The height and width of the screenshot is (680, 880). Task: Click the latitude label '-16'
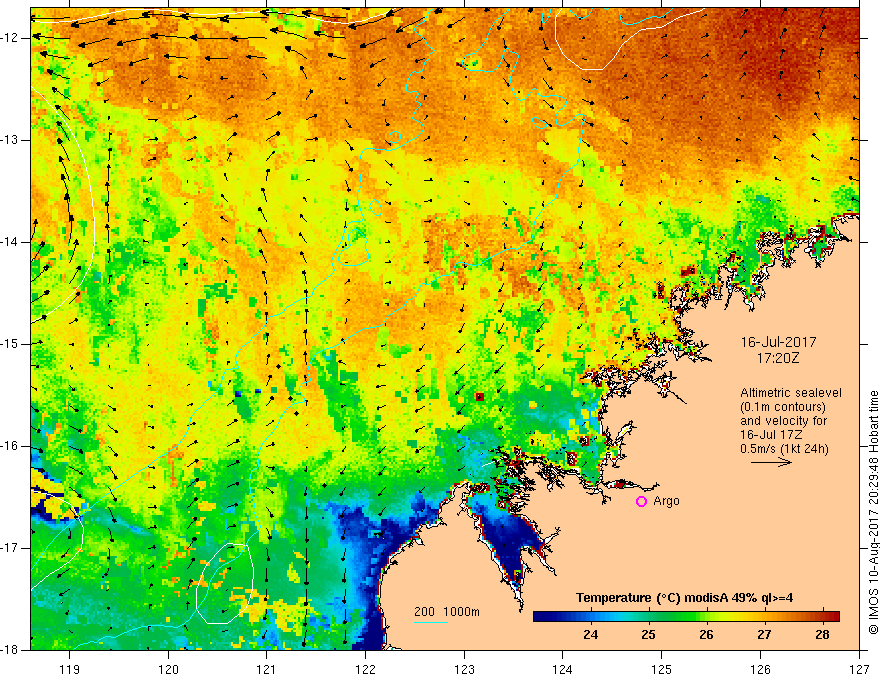pyautogui.click(x=10, y=446)
